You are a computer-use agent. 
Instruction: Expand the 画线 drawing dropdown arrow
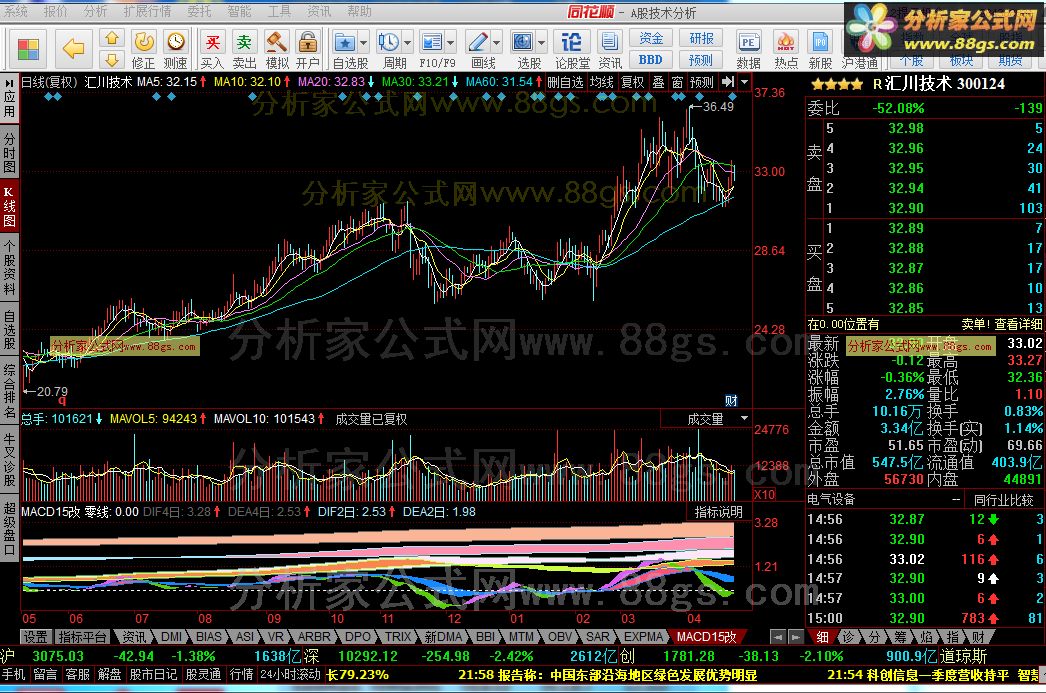496,43
